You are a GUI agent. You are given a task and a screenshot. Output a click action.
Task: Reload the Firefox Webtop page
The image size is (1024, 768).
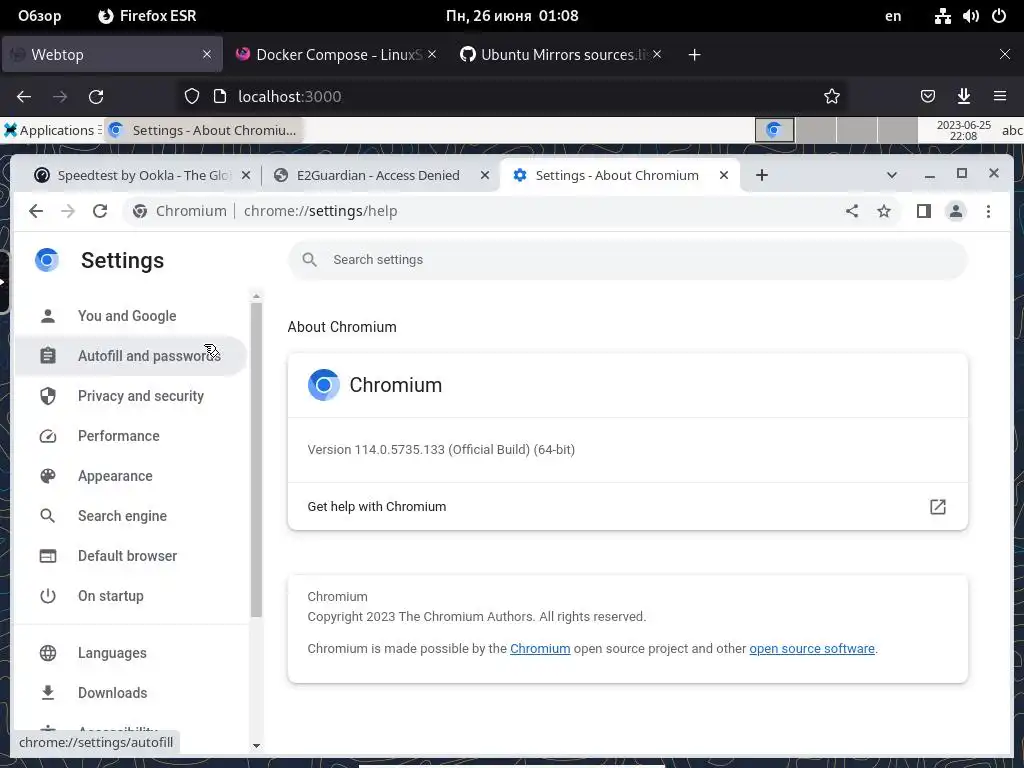[x=96, y=97]
